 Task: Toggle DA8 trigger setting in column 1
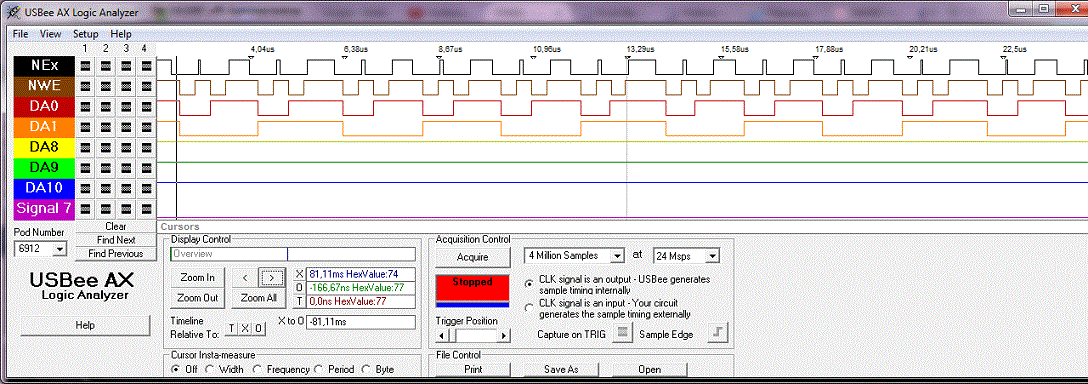click(85, 147)
